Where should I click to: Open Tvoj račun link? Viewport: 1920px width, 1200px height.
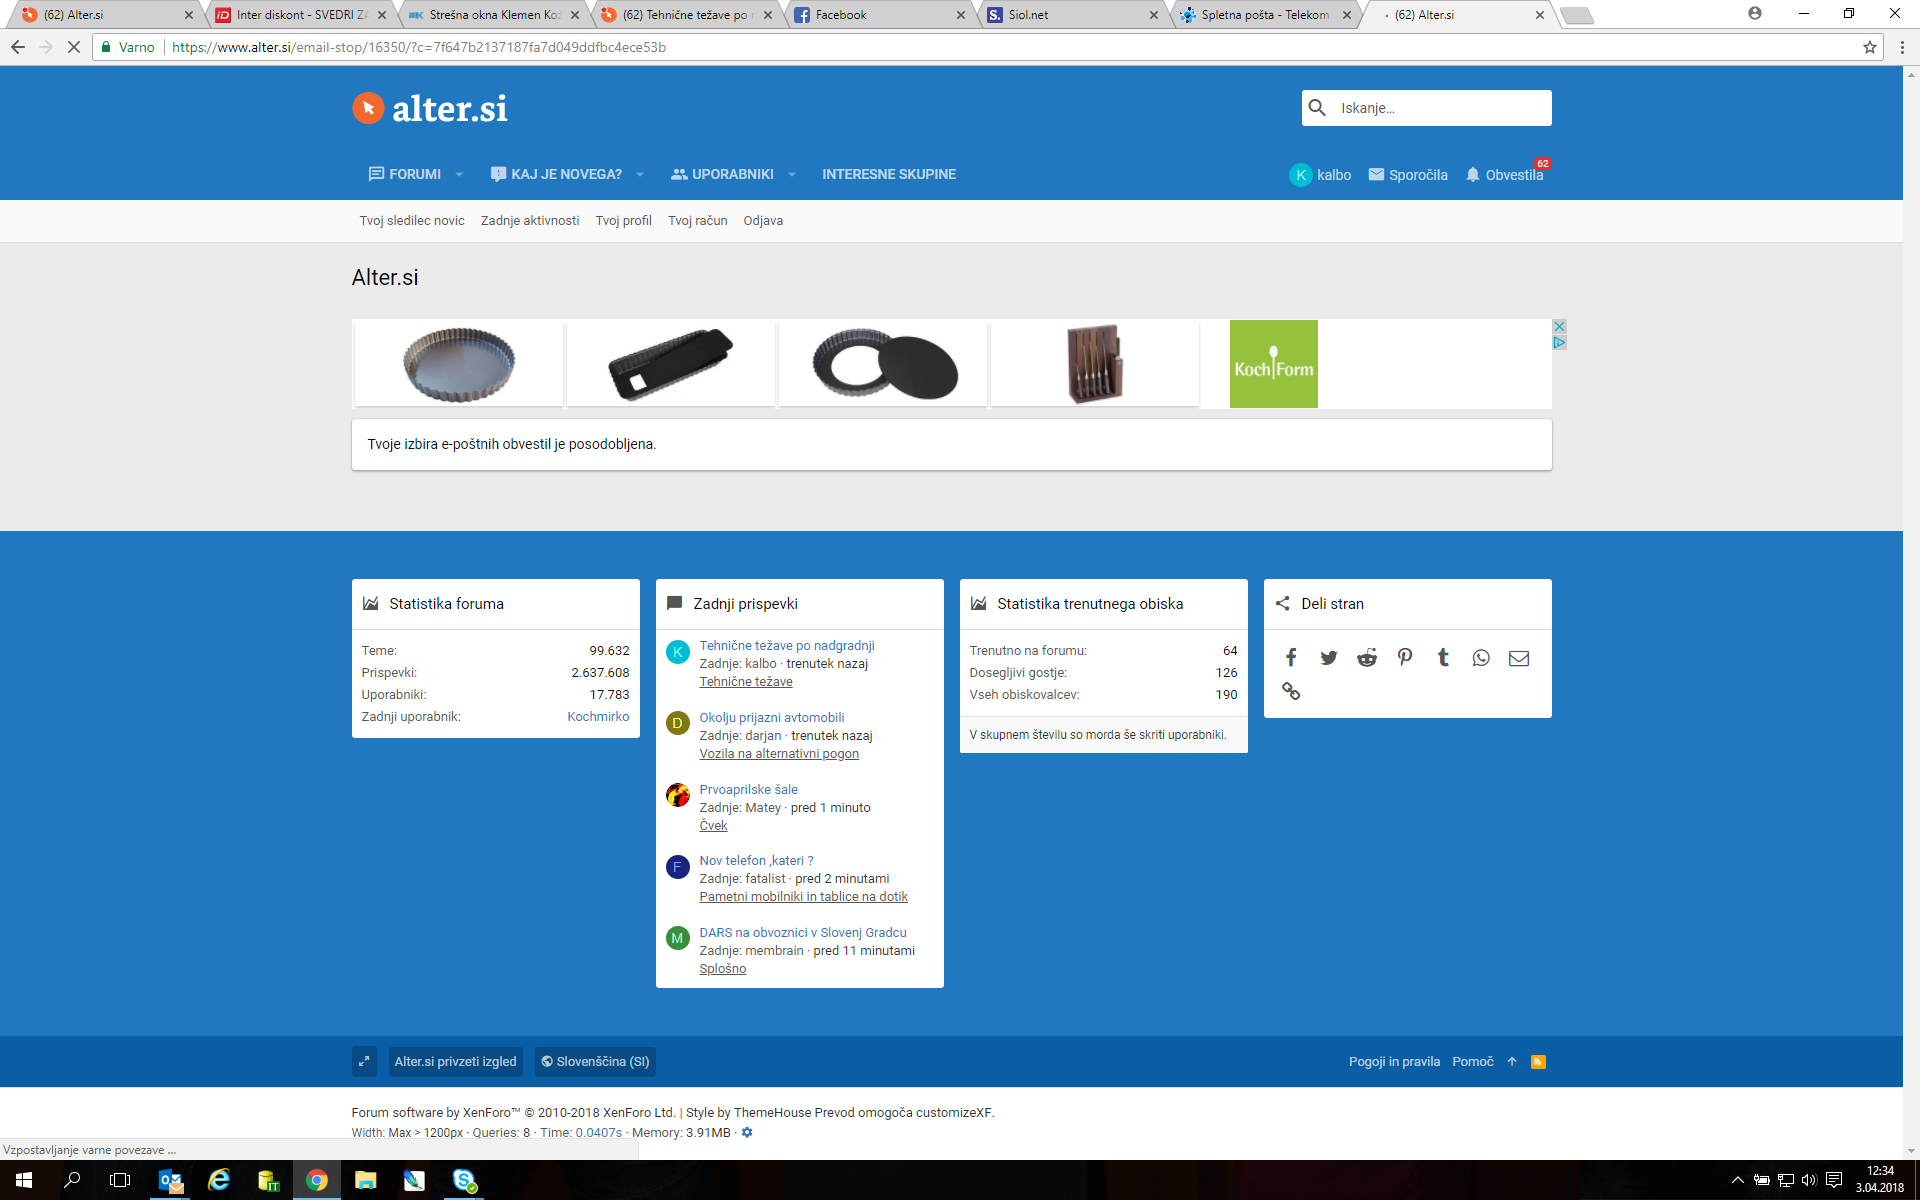click(x=698, y=221)
